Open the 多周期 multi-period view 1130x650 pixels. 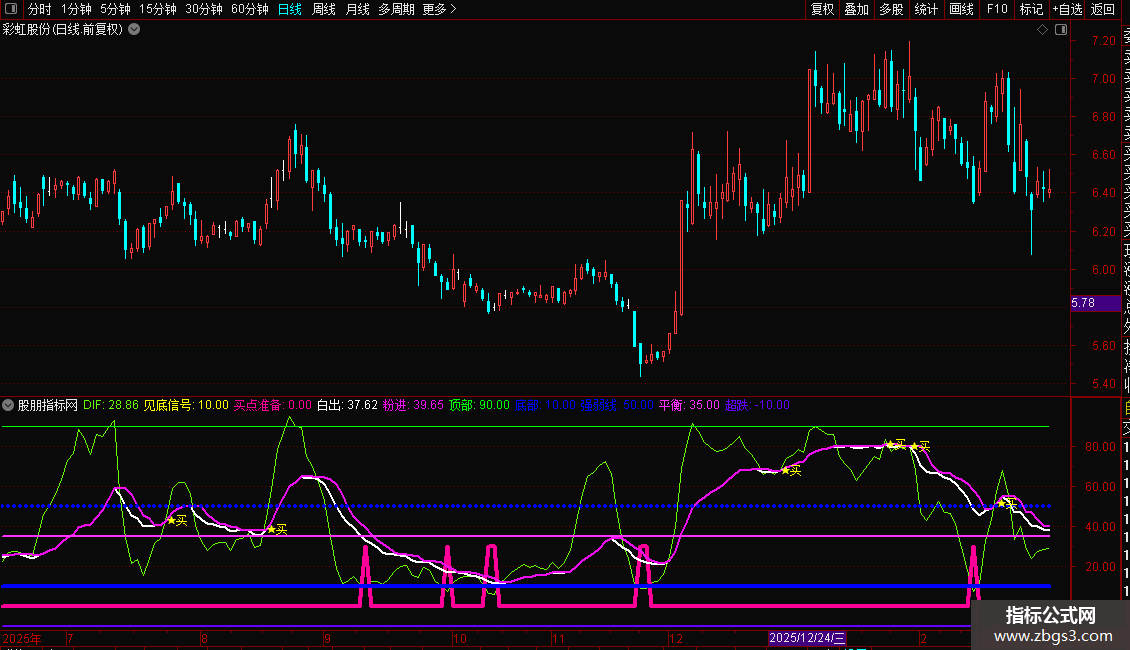[397, 9]
